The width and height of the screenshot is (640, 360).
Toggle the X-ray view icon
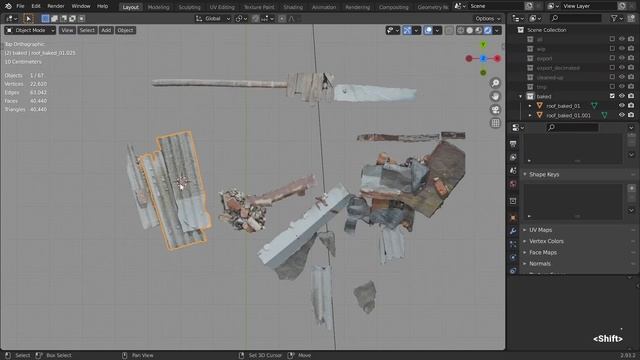click(449, 30)
